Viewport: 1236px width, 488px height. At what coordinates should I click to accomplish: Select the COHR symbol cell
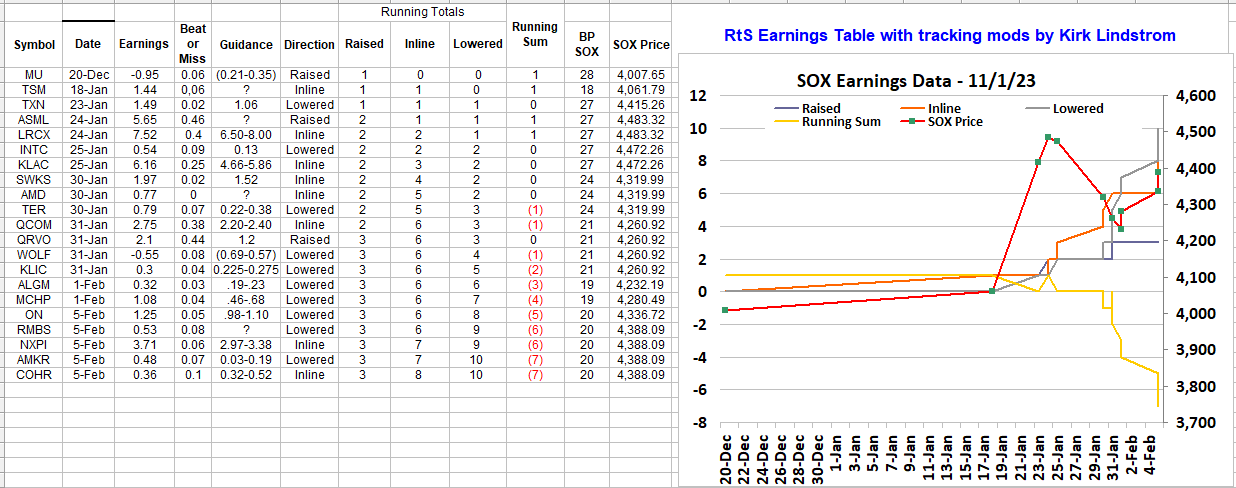pos(34,375)
